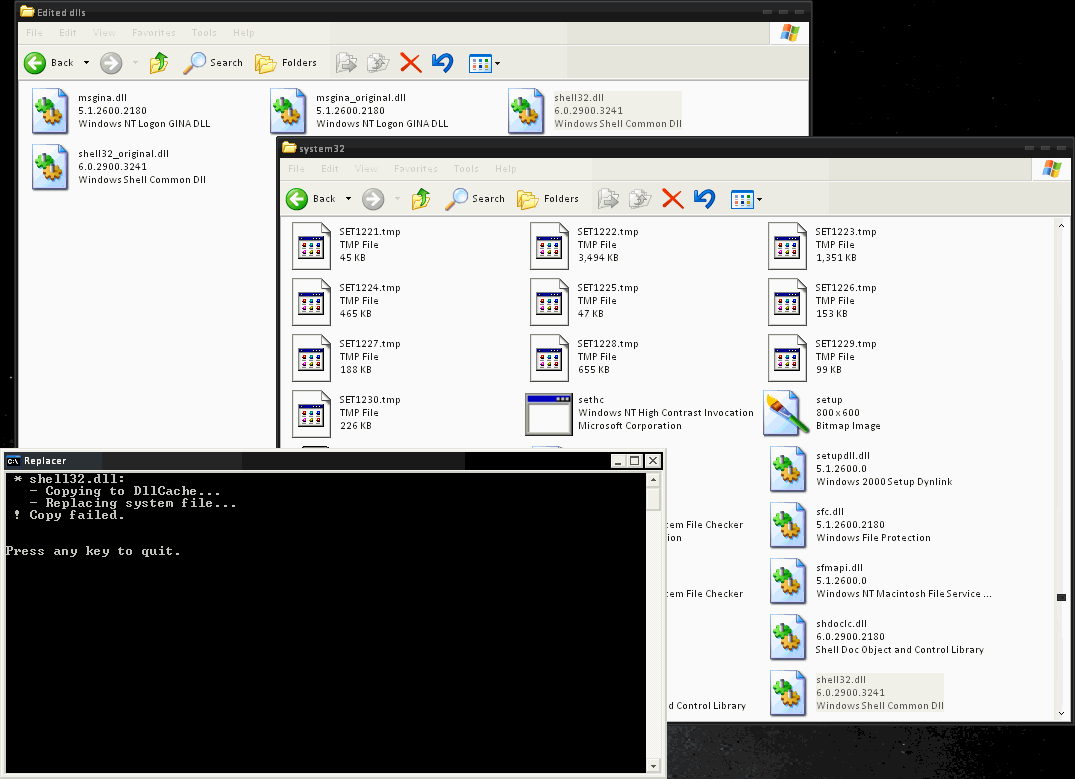Open File menu in Edited dlls window

click(x=34, y=32)
